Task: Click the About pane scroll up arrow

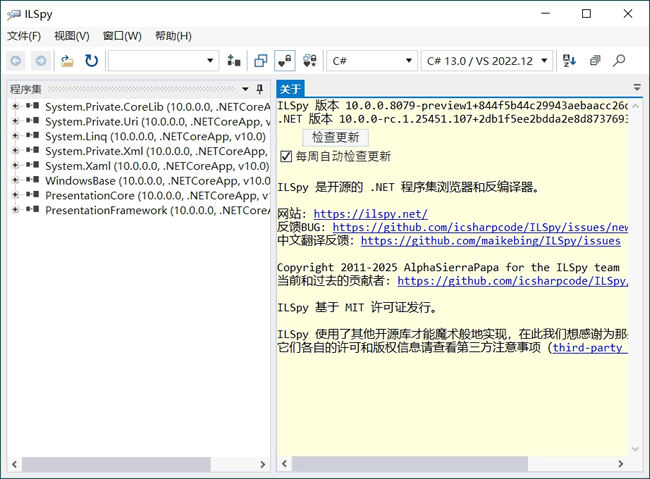Action: point(635,106)
